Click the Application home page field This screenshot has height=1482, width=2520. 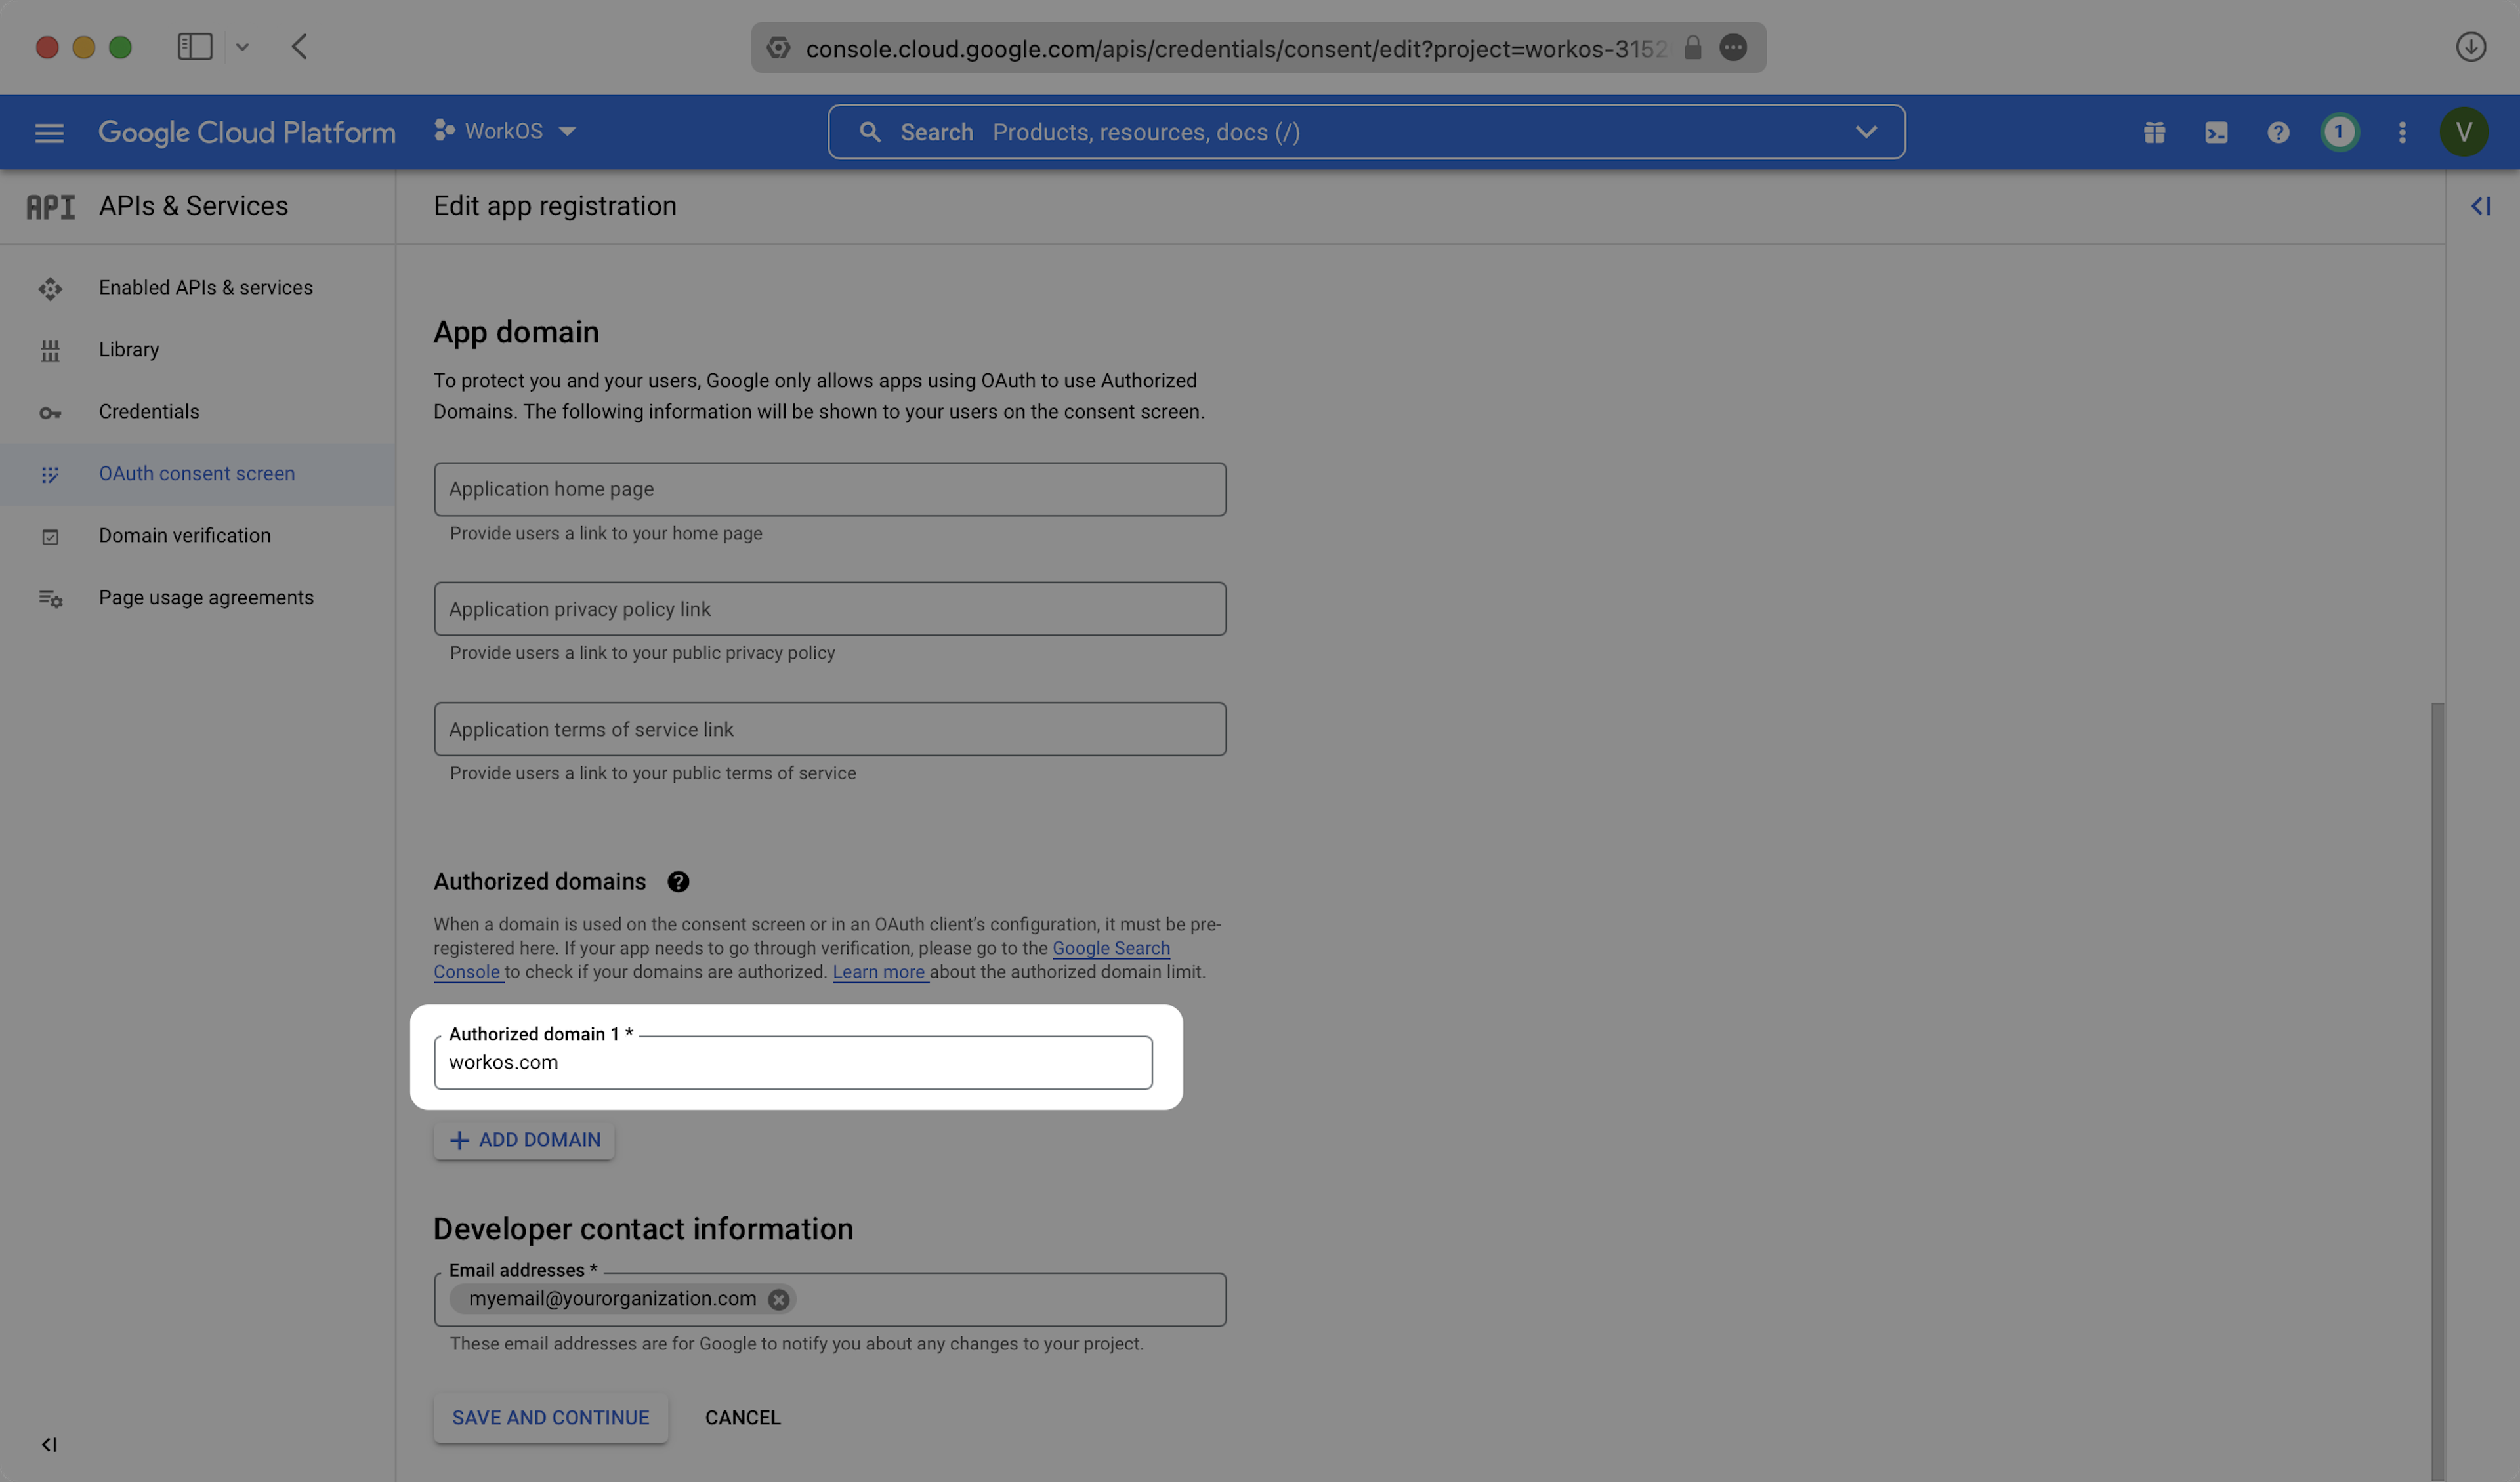[x=829, y=489]
